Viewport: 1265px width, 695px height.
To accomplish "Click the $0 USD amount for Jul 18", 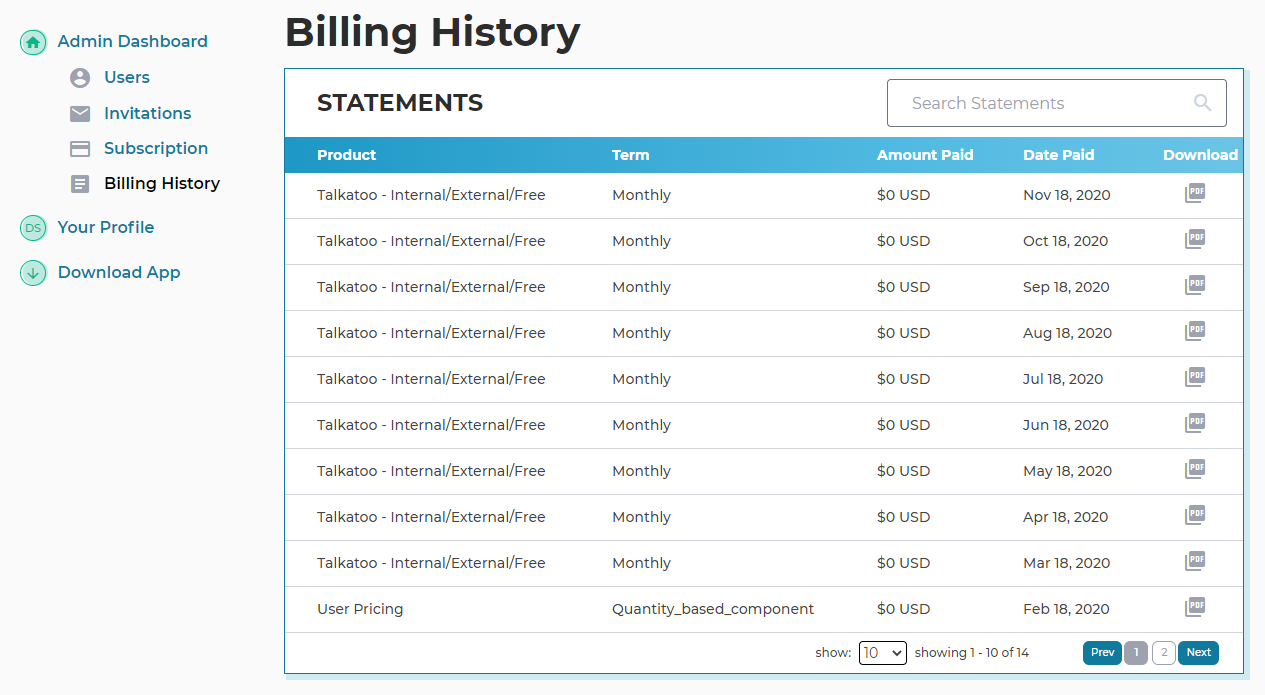I will (x=904, y=379).
